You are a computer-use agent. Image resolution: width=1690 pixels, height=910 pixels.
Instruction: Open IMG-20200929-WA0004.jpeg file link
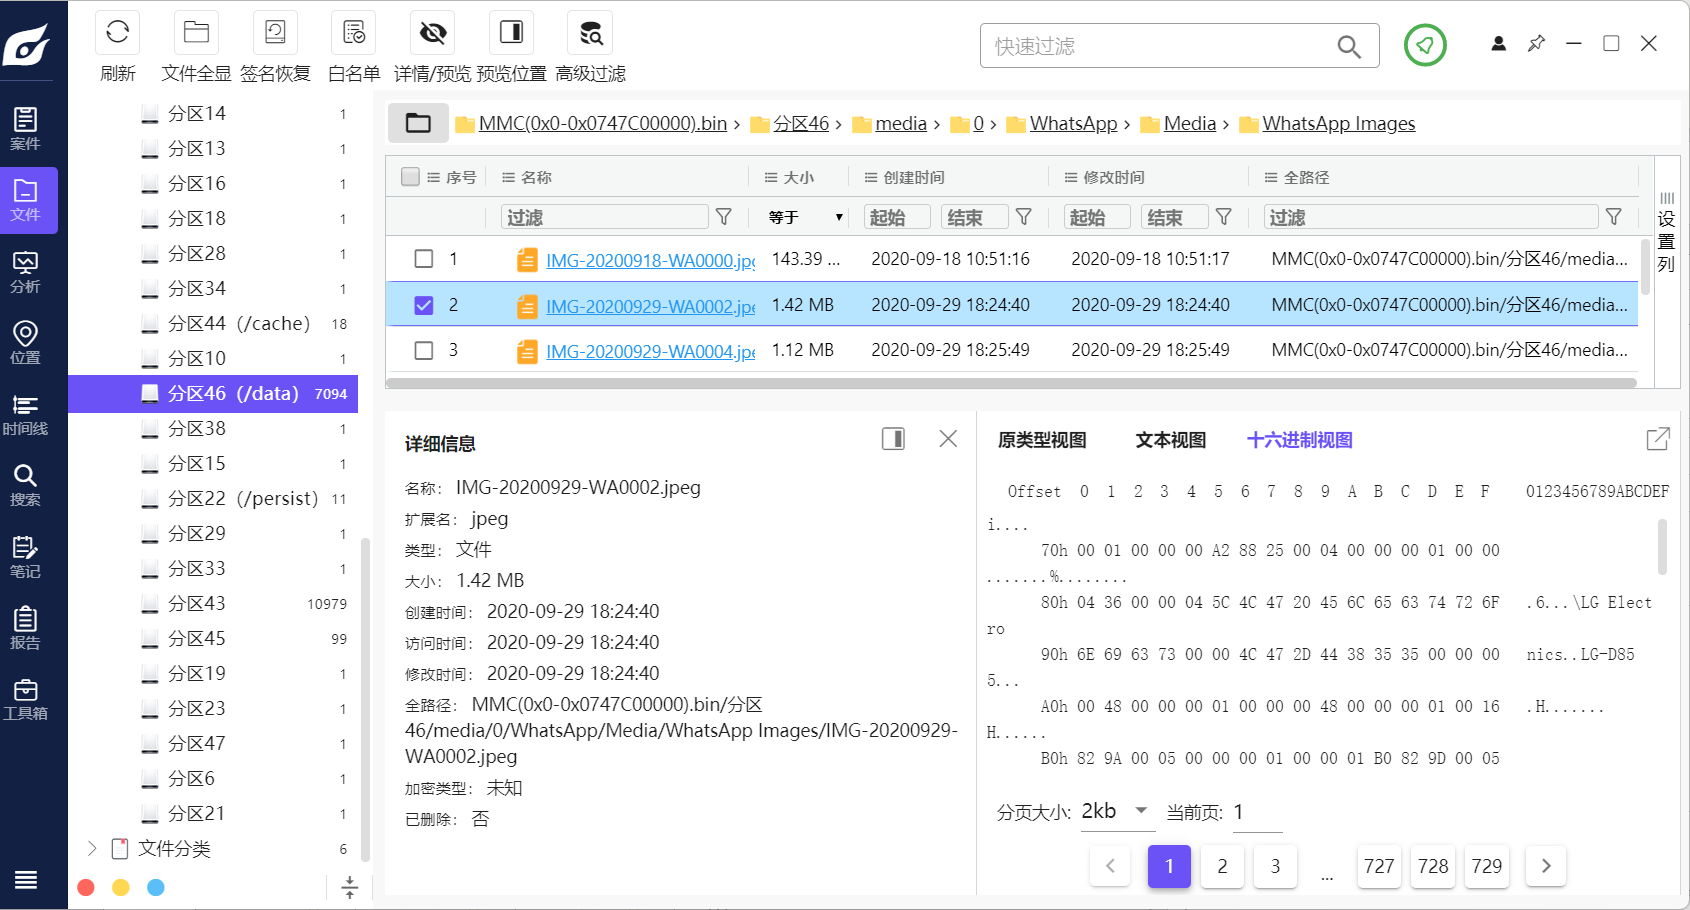[x=651, y=351]
